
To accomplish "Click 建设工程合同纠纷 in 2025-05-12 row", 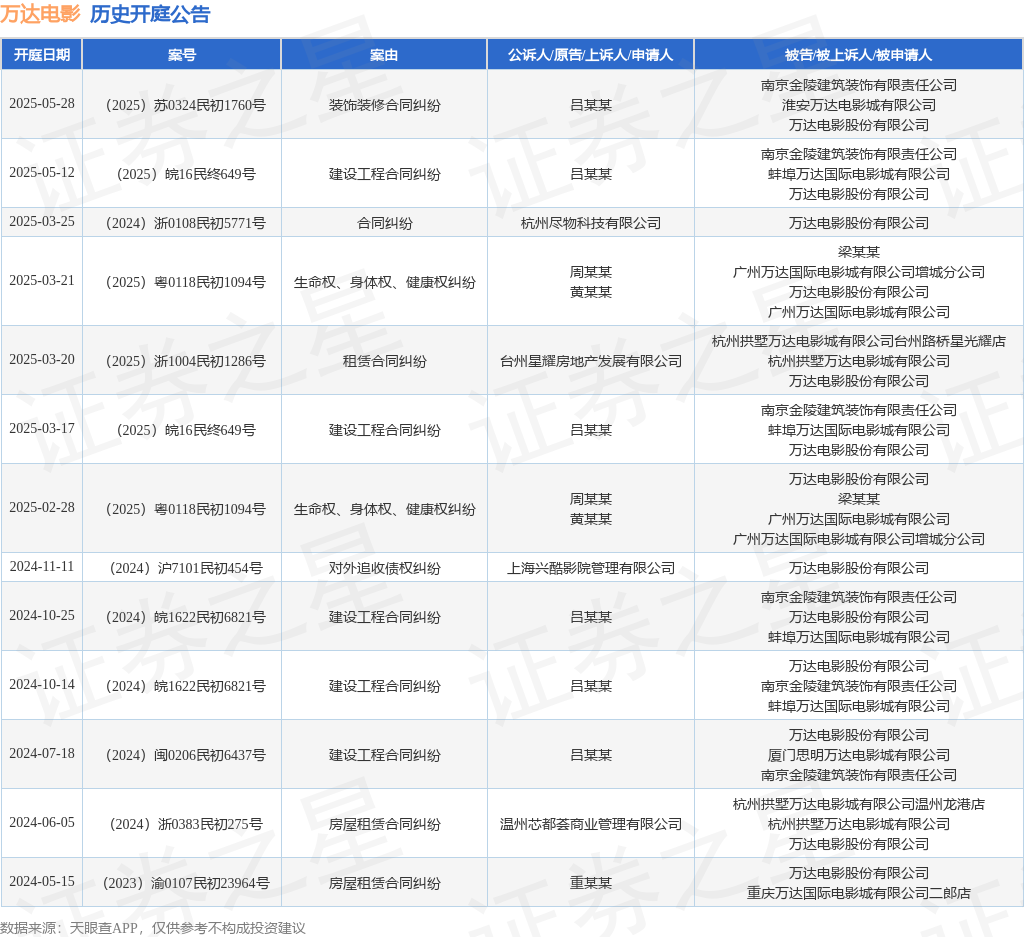I will (x=384, y=174).
